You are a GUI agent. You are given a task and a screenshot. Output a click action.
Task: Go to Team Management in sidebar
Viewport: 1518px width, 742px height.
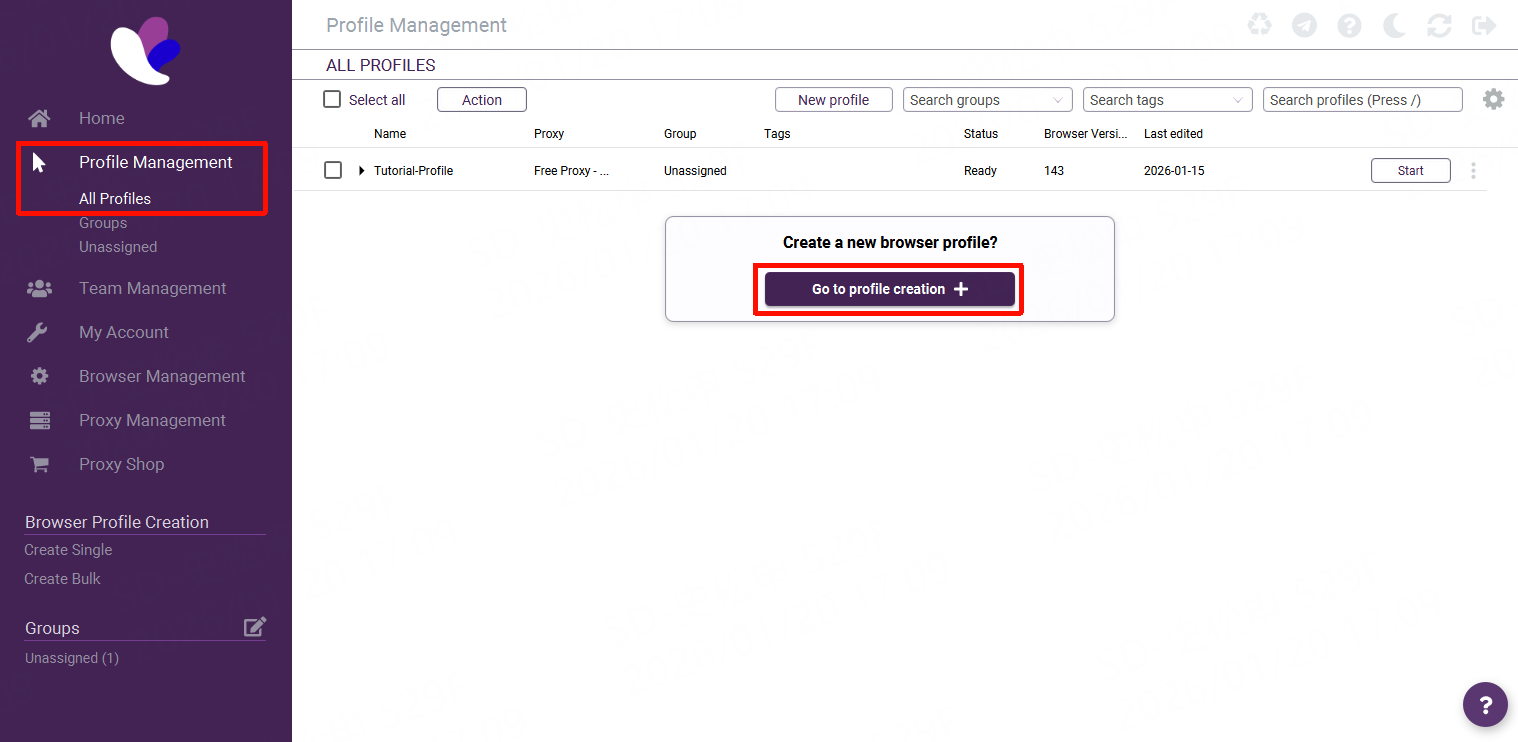point(152,288)
